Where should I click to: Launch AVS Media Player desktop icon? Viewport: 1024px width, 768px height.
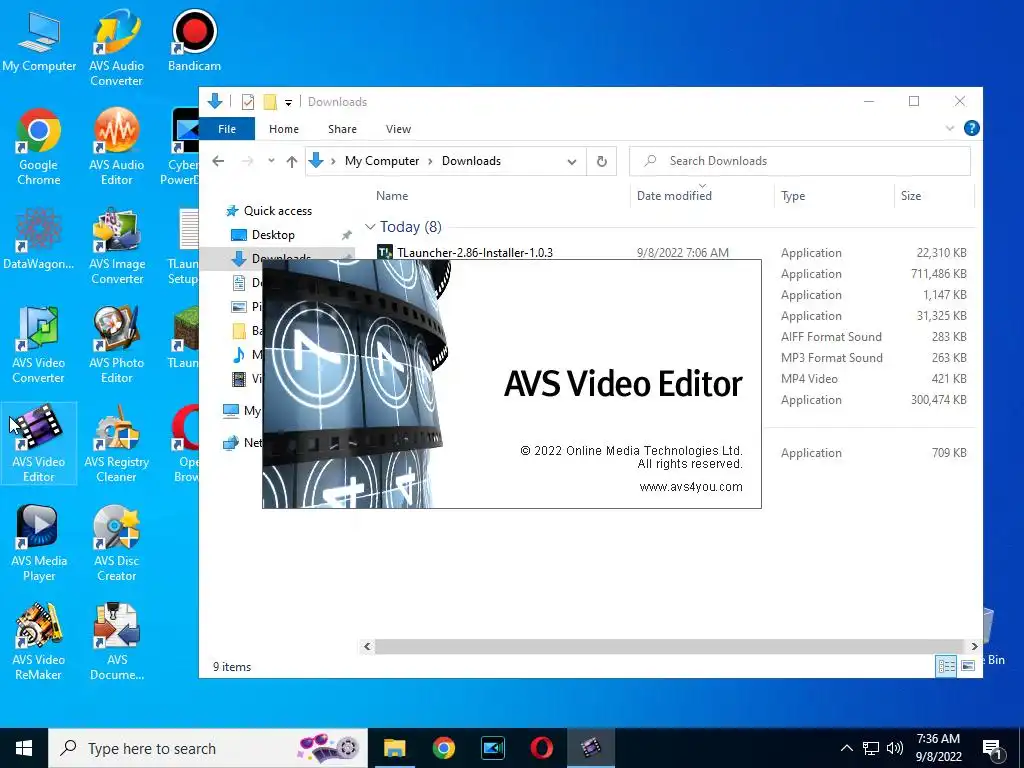(39, 543)
